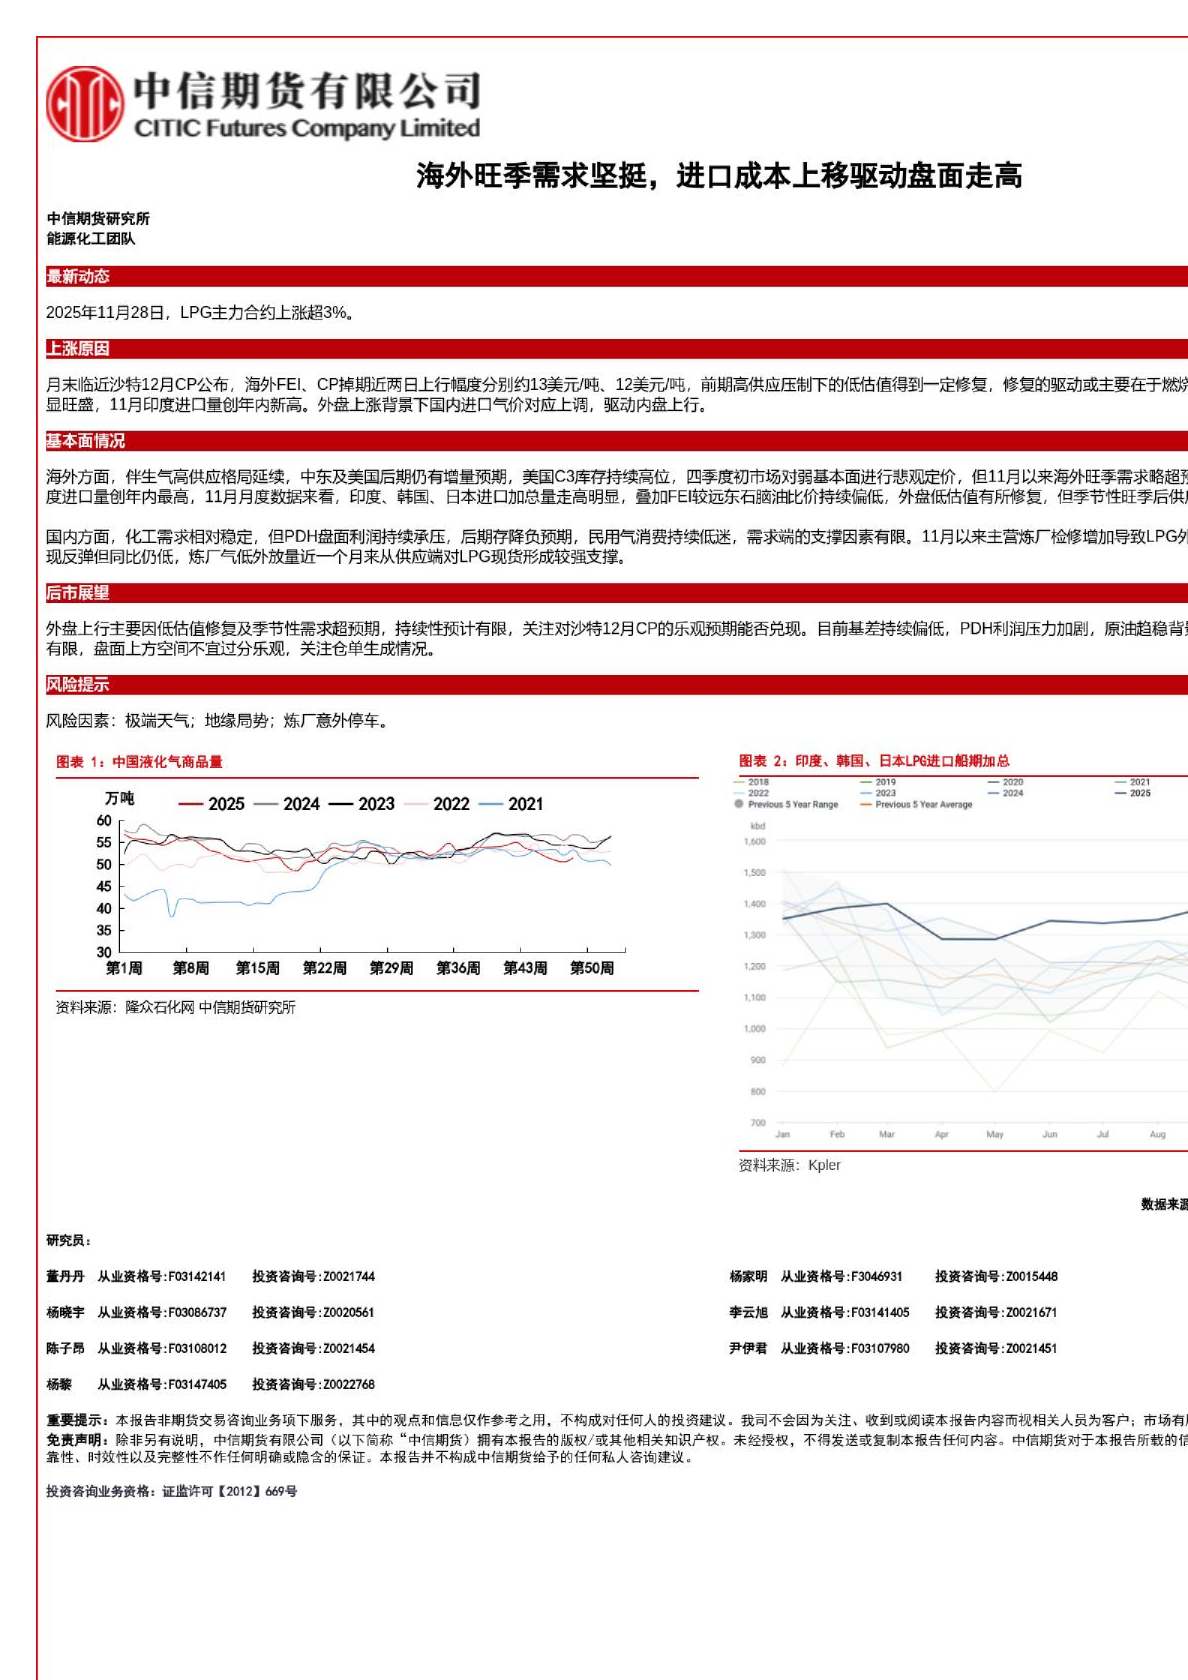Select the 基本面情况 section header
Screen dimensions: 1188x1680
point(86,441)
